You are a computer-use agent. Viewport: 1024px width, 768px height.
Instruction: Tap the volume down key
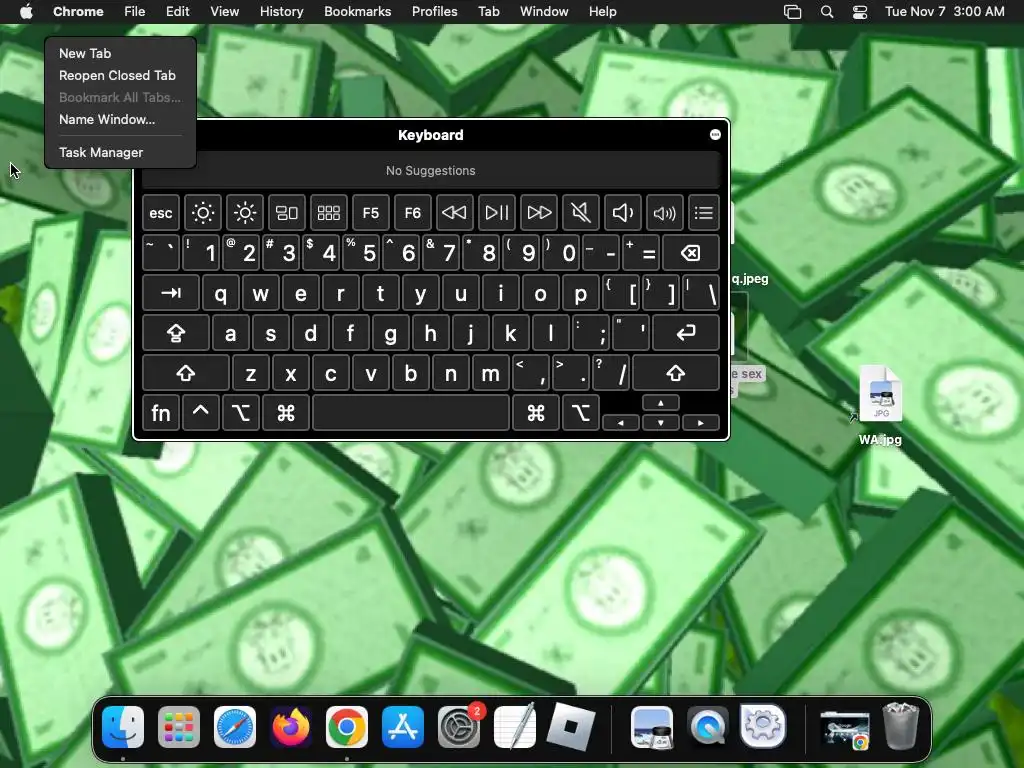pyautogui.click(x=622, y=213)
